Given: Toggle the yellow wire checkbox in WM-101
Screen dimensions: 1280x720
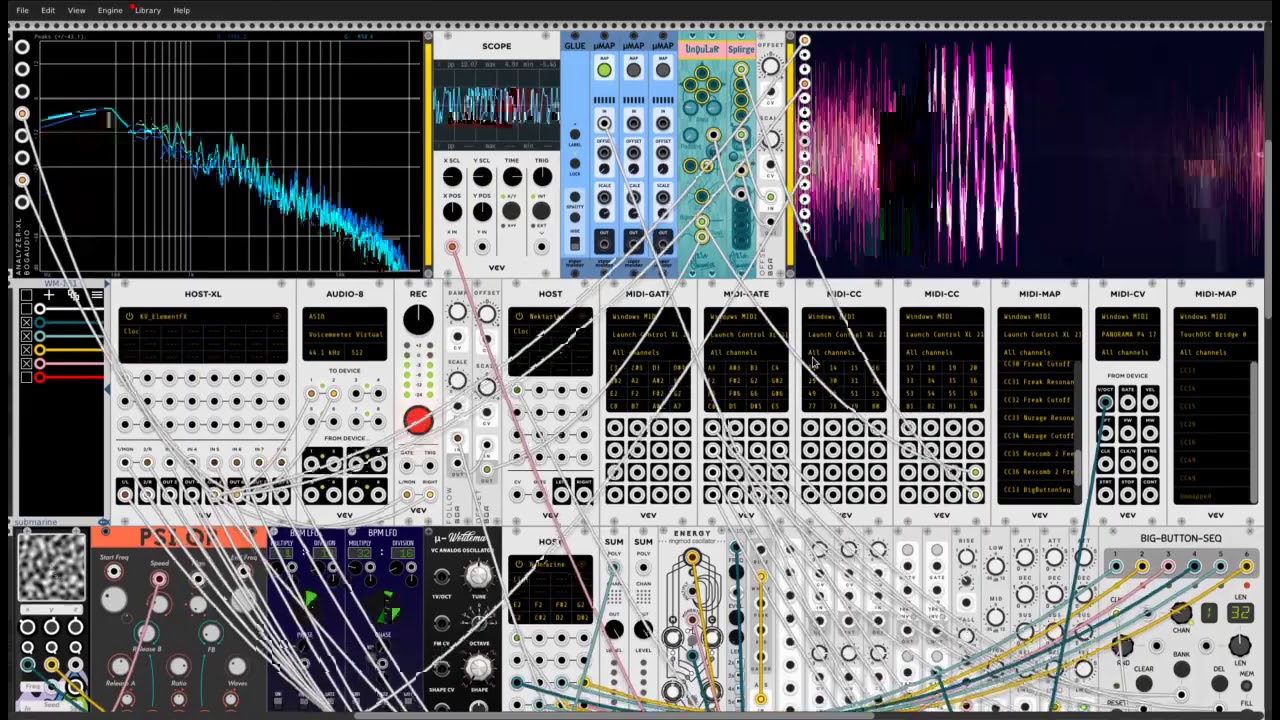Looking at the screenshot, I should (x=26, y=350).
